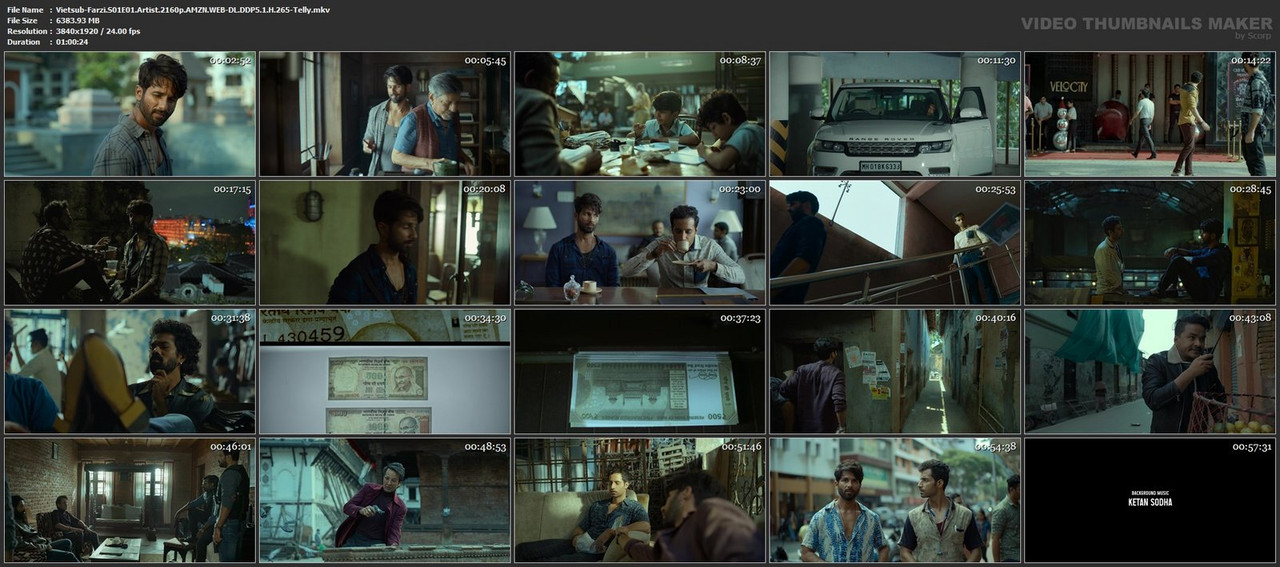Open the staircase thumbnail at 00:25:53
The image size is (1280, 567).
pos(895,243)
